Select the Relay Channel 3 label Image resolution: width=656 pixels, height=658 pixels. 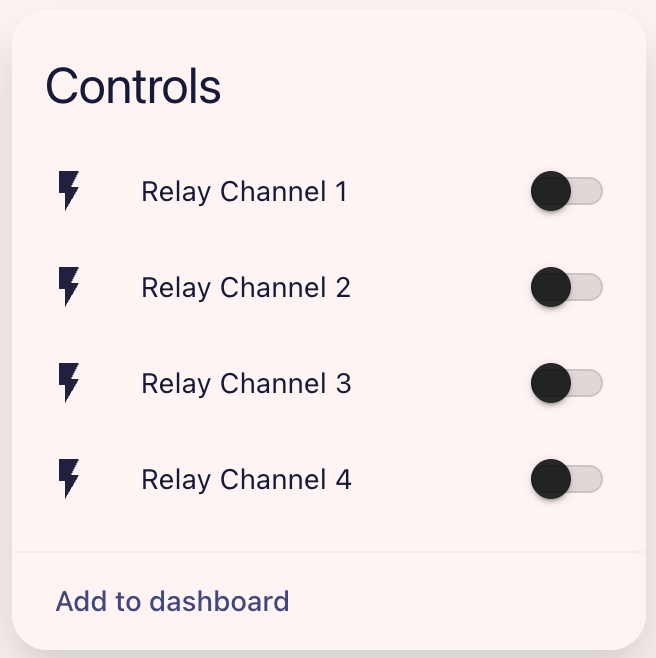click(x=246, y=383)
